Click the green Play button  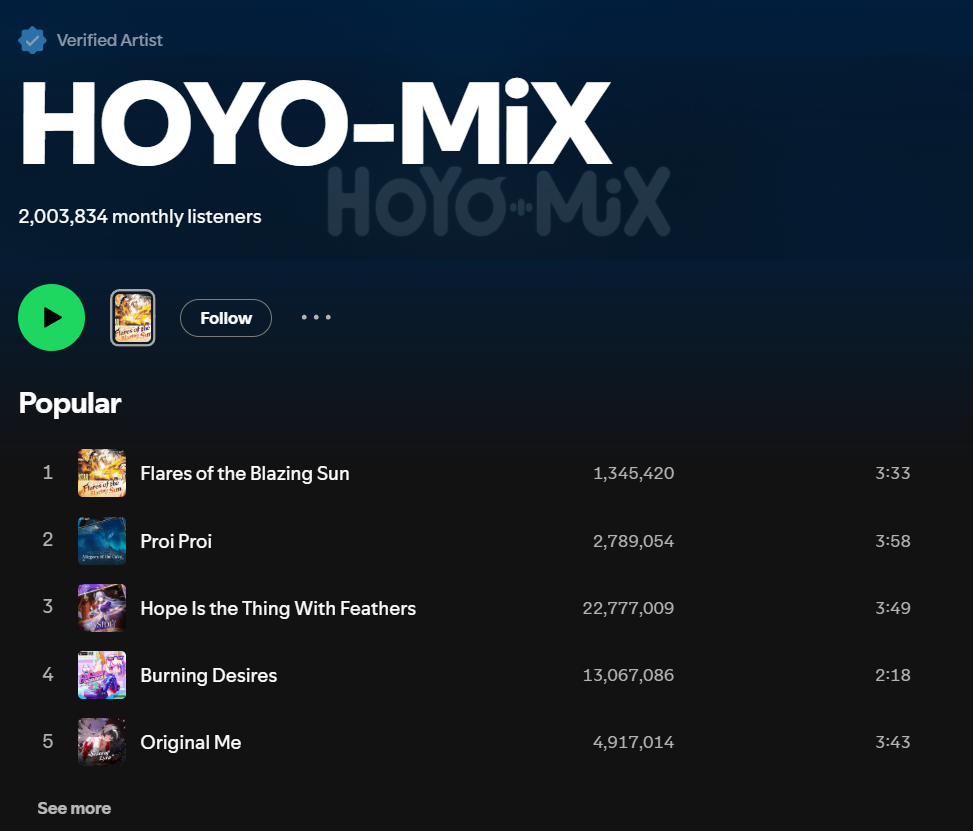tap(52, 318)
